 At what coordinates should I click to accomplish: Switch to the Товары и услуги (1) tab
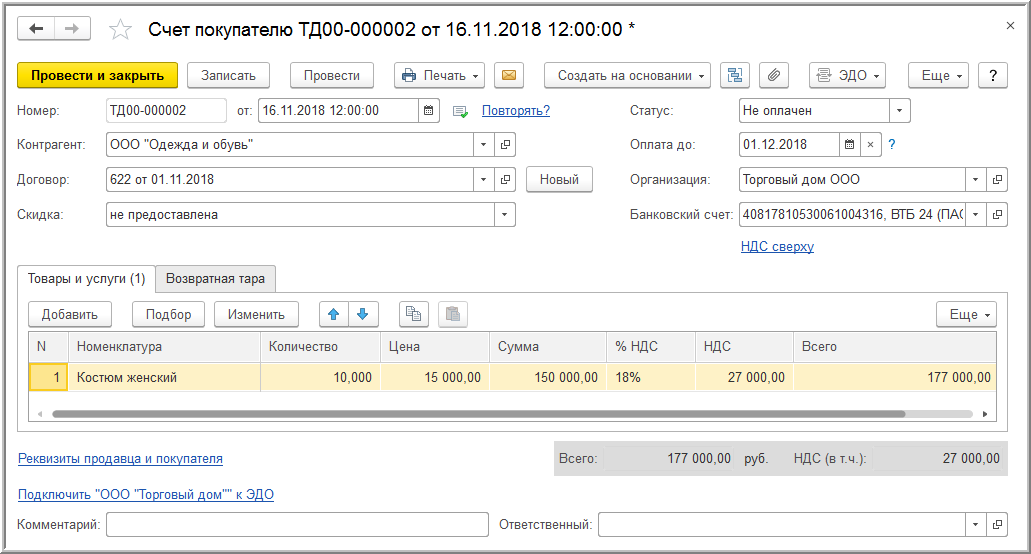point(86,279)
